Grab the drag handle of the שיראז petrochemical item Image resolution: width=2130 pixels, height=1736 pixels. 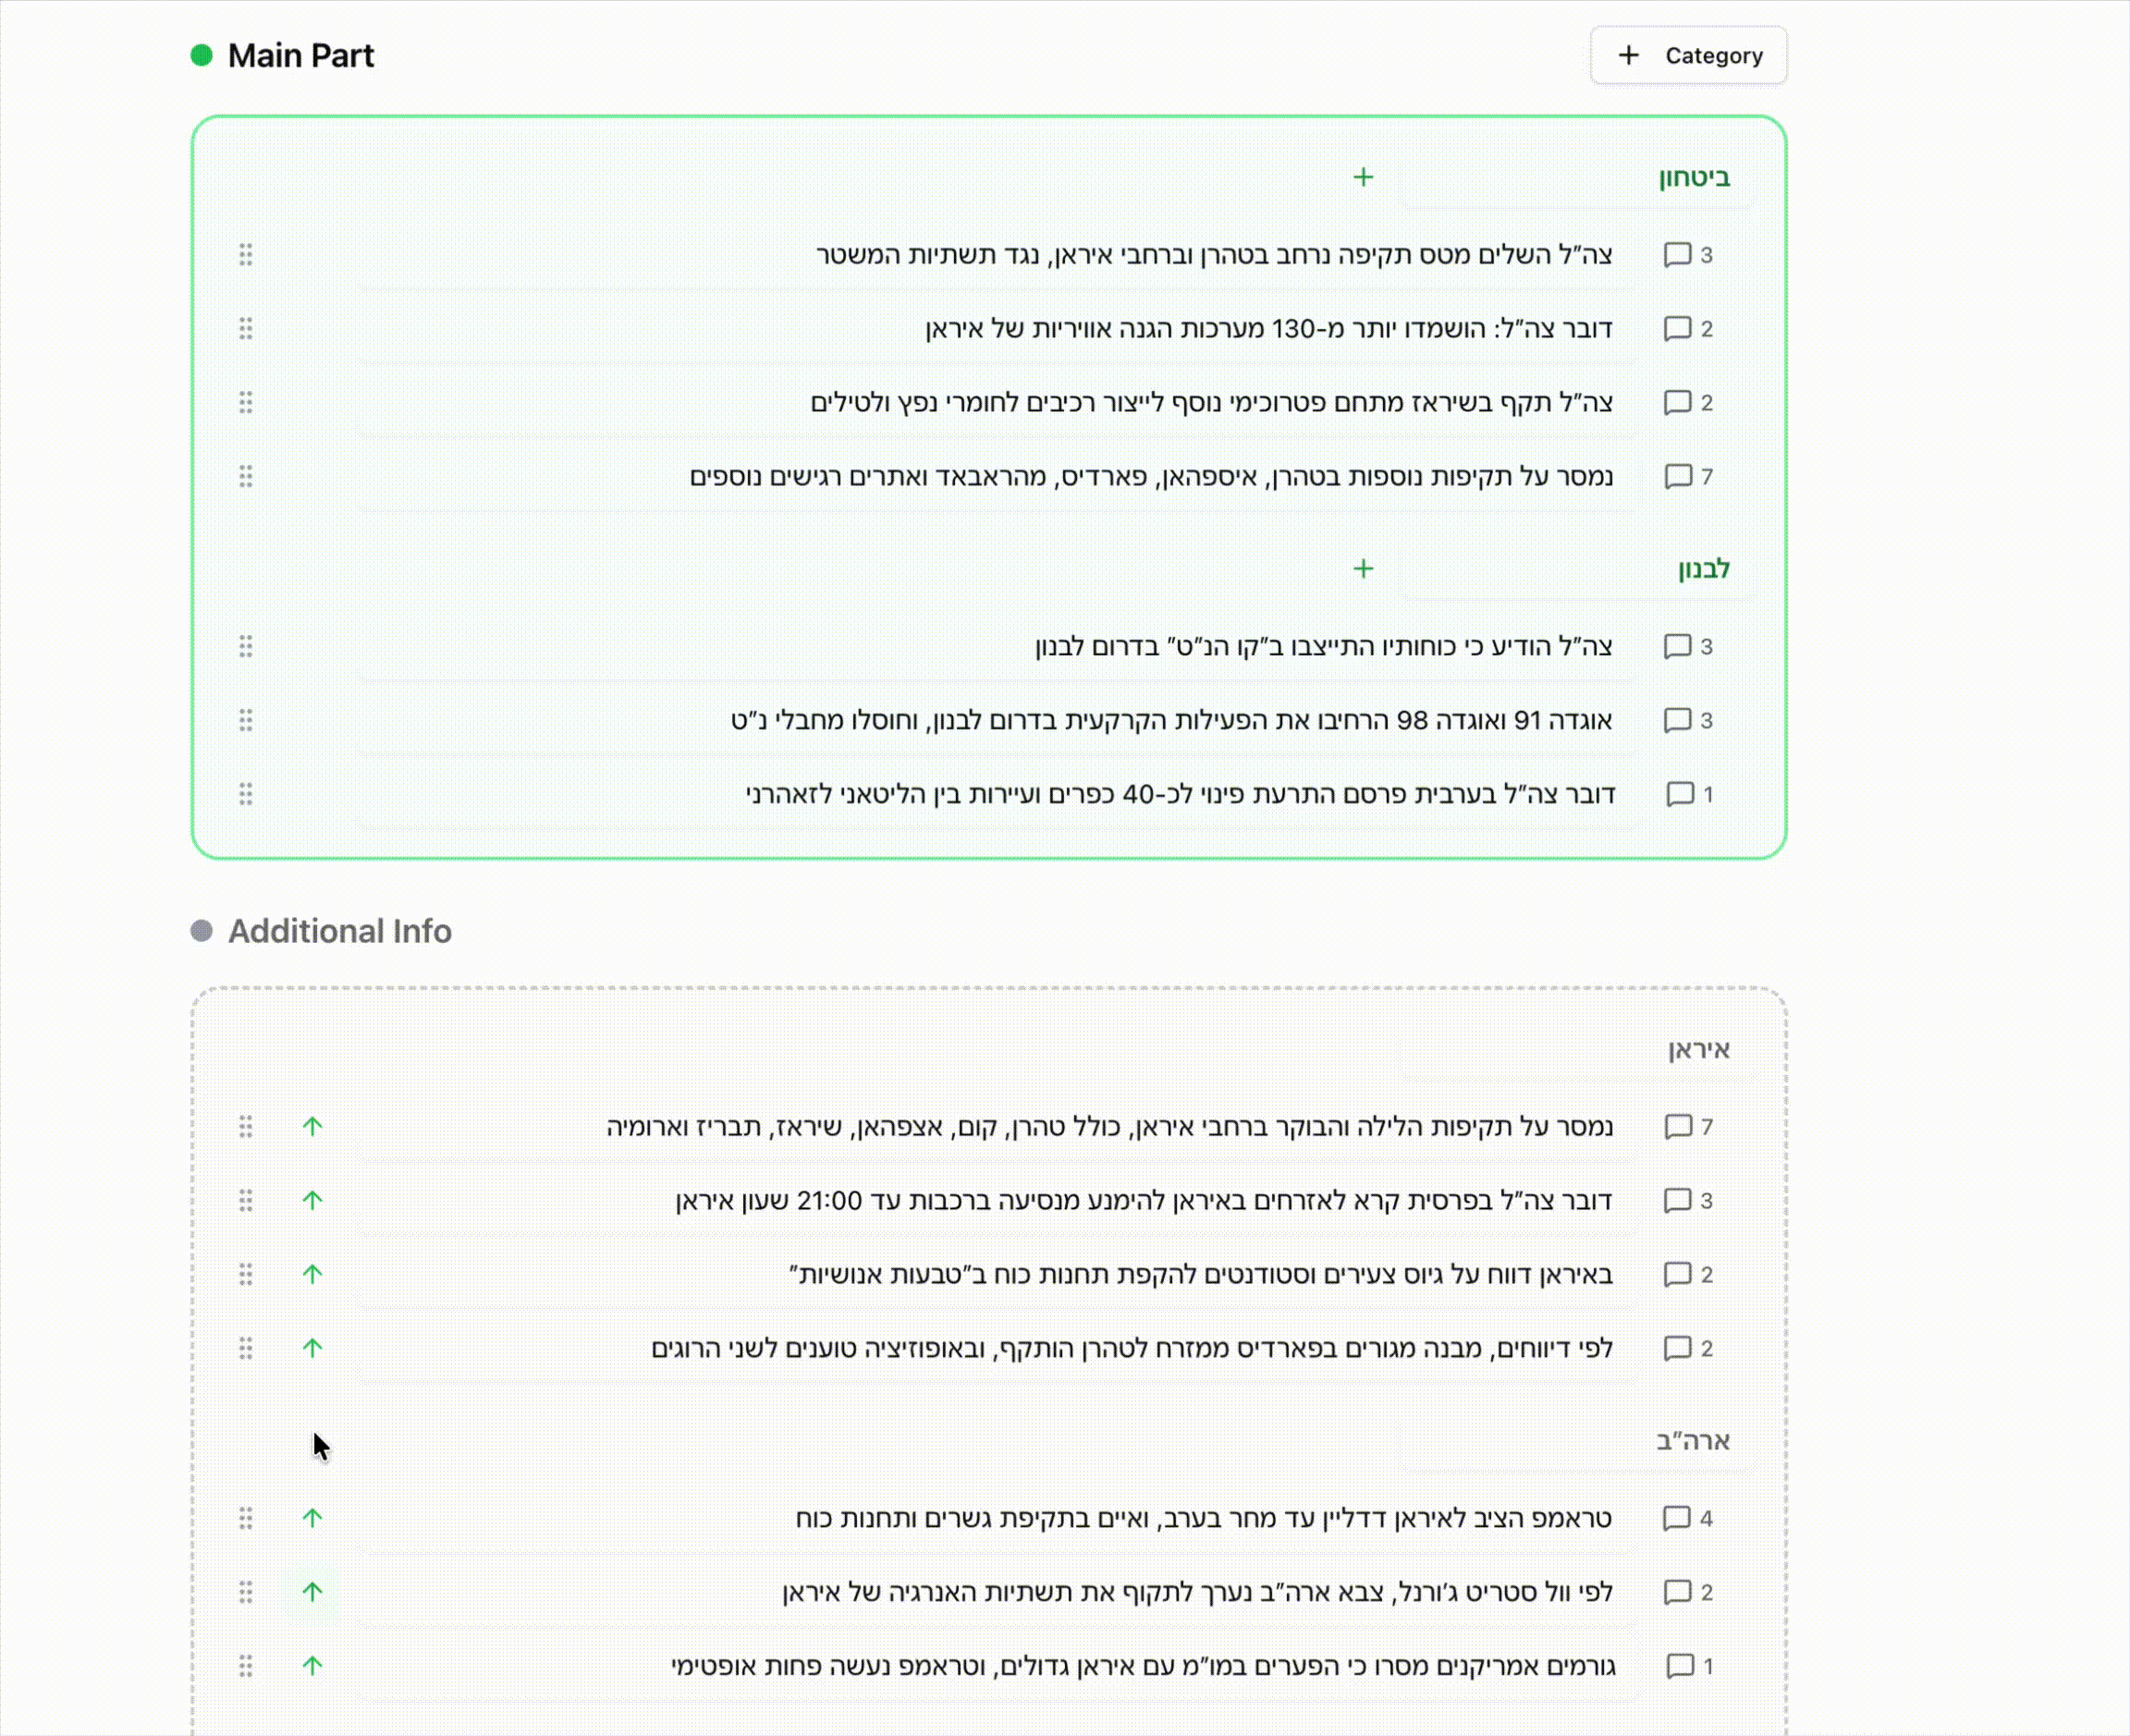[x=246, y=403]
